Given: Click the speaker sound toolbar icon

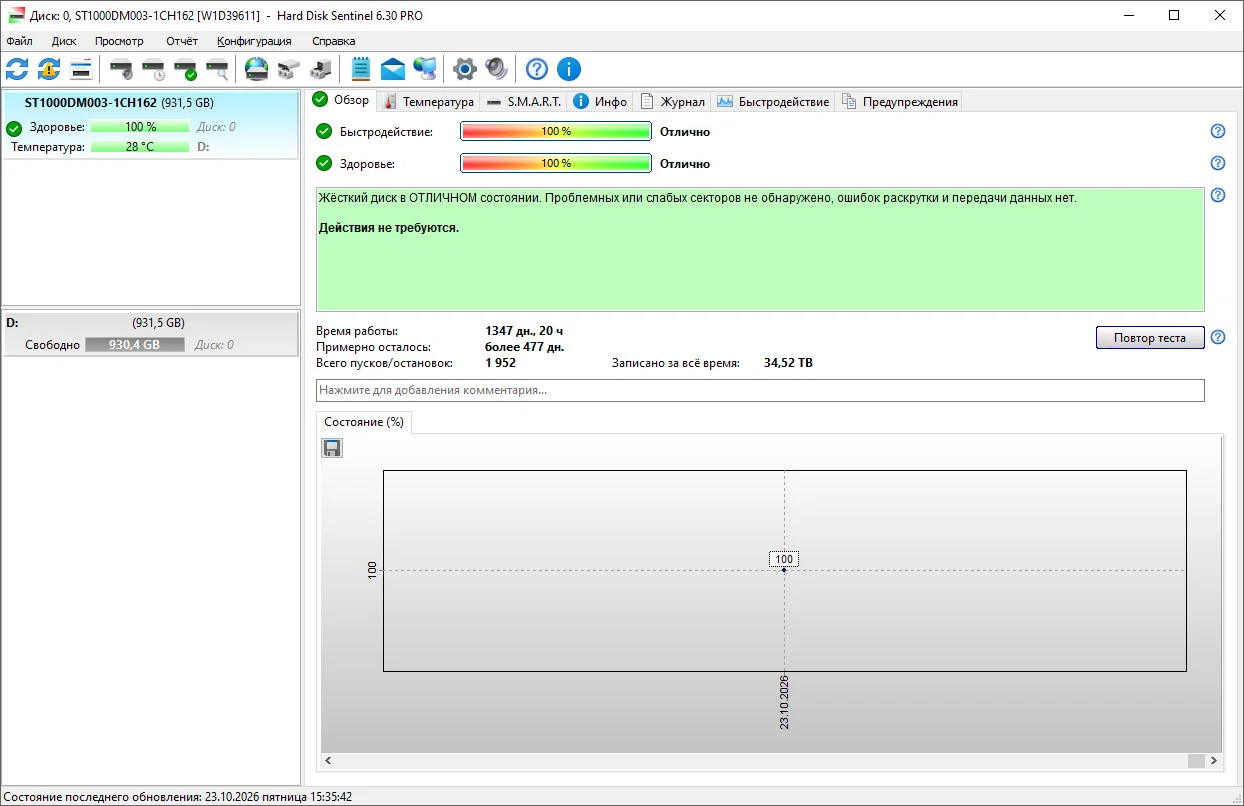Looking at the screenshot, I should click(496, 69).
